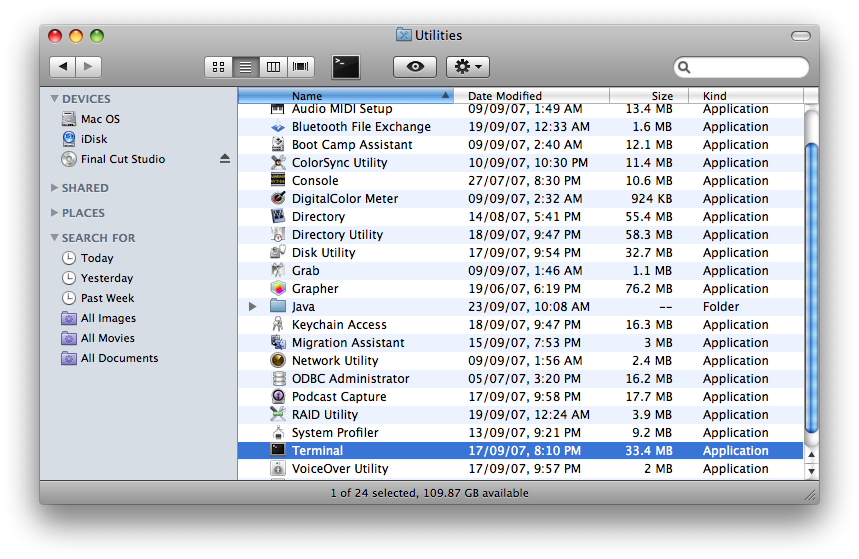The height and width of the screenshot is (559, 859).
Task: Click the Terminal icon in the toolbar
Action: 346,67
